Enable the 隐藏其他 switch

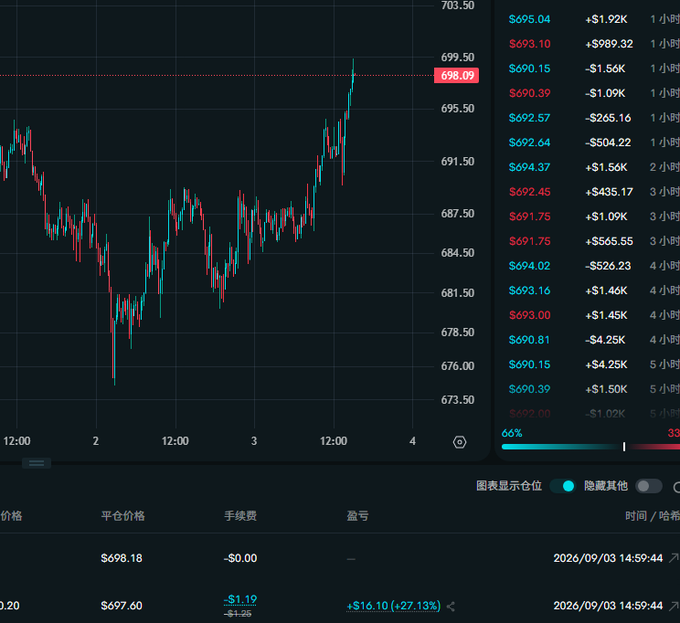click(649, 486)
